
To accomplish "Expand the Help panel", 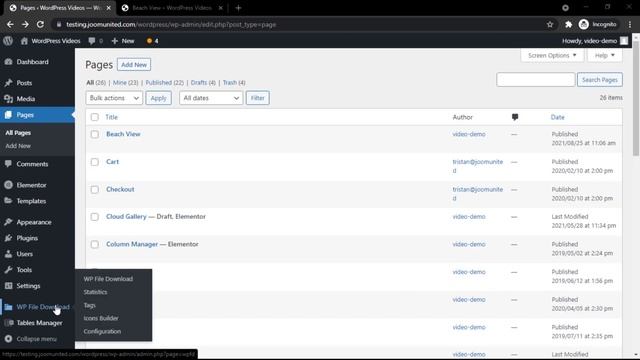I will pyautogui.click(x=604, y=56).
